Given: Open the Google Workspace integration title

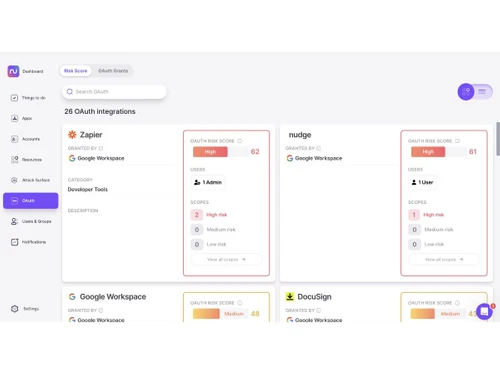Looking at the screenshot, I should tap(113, 297).
